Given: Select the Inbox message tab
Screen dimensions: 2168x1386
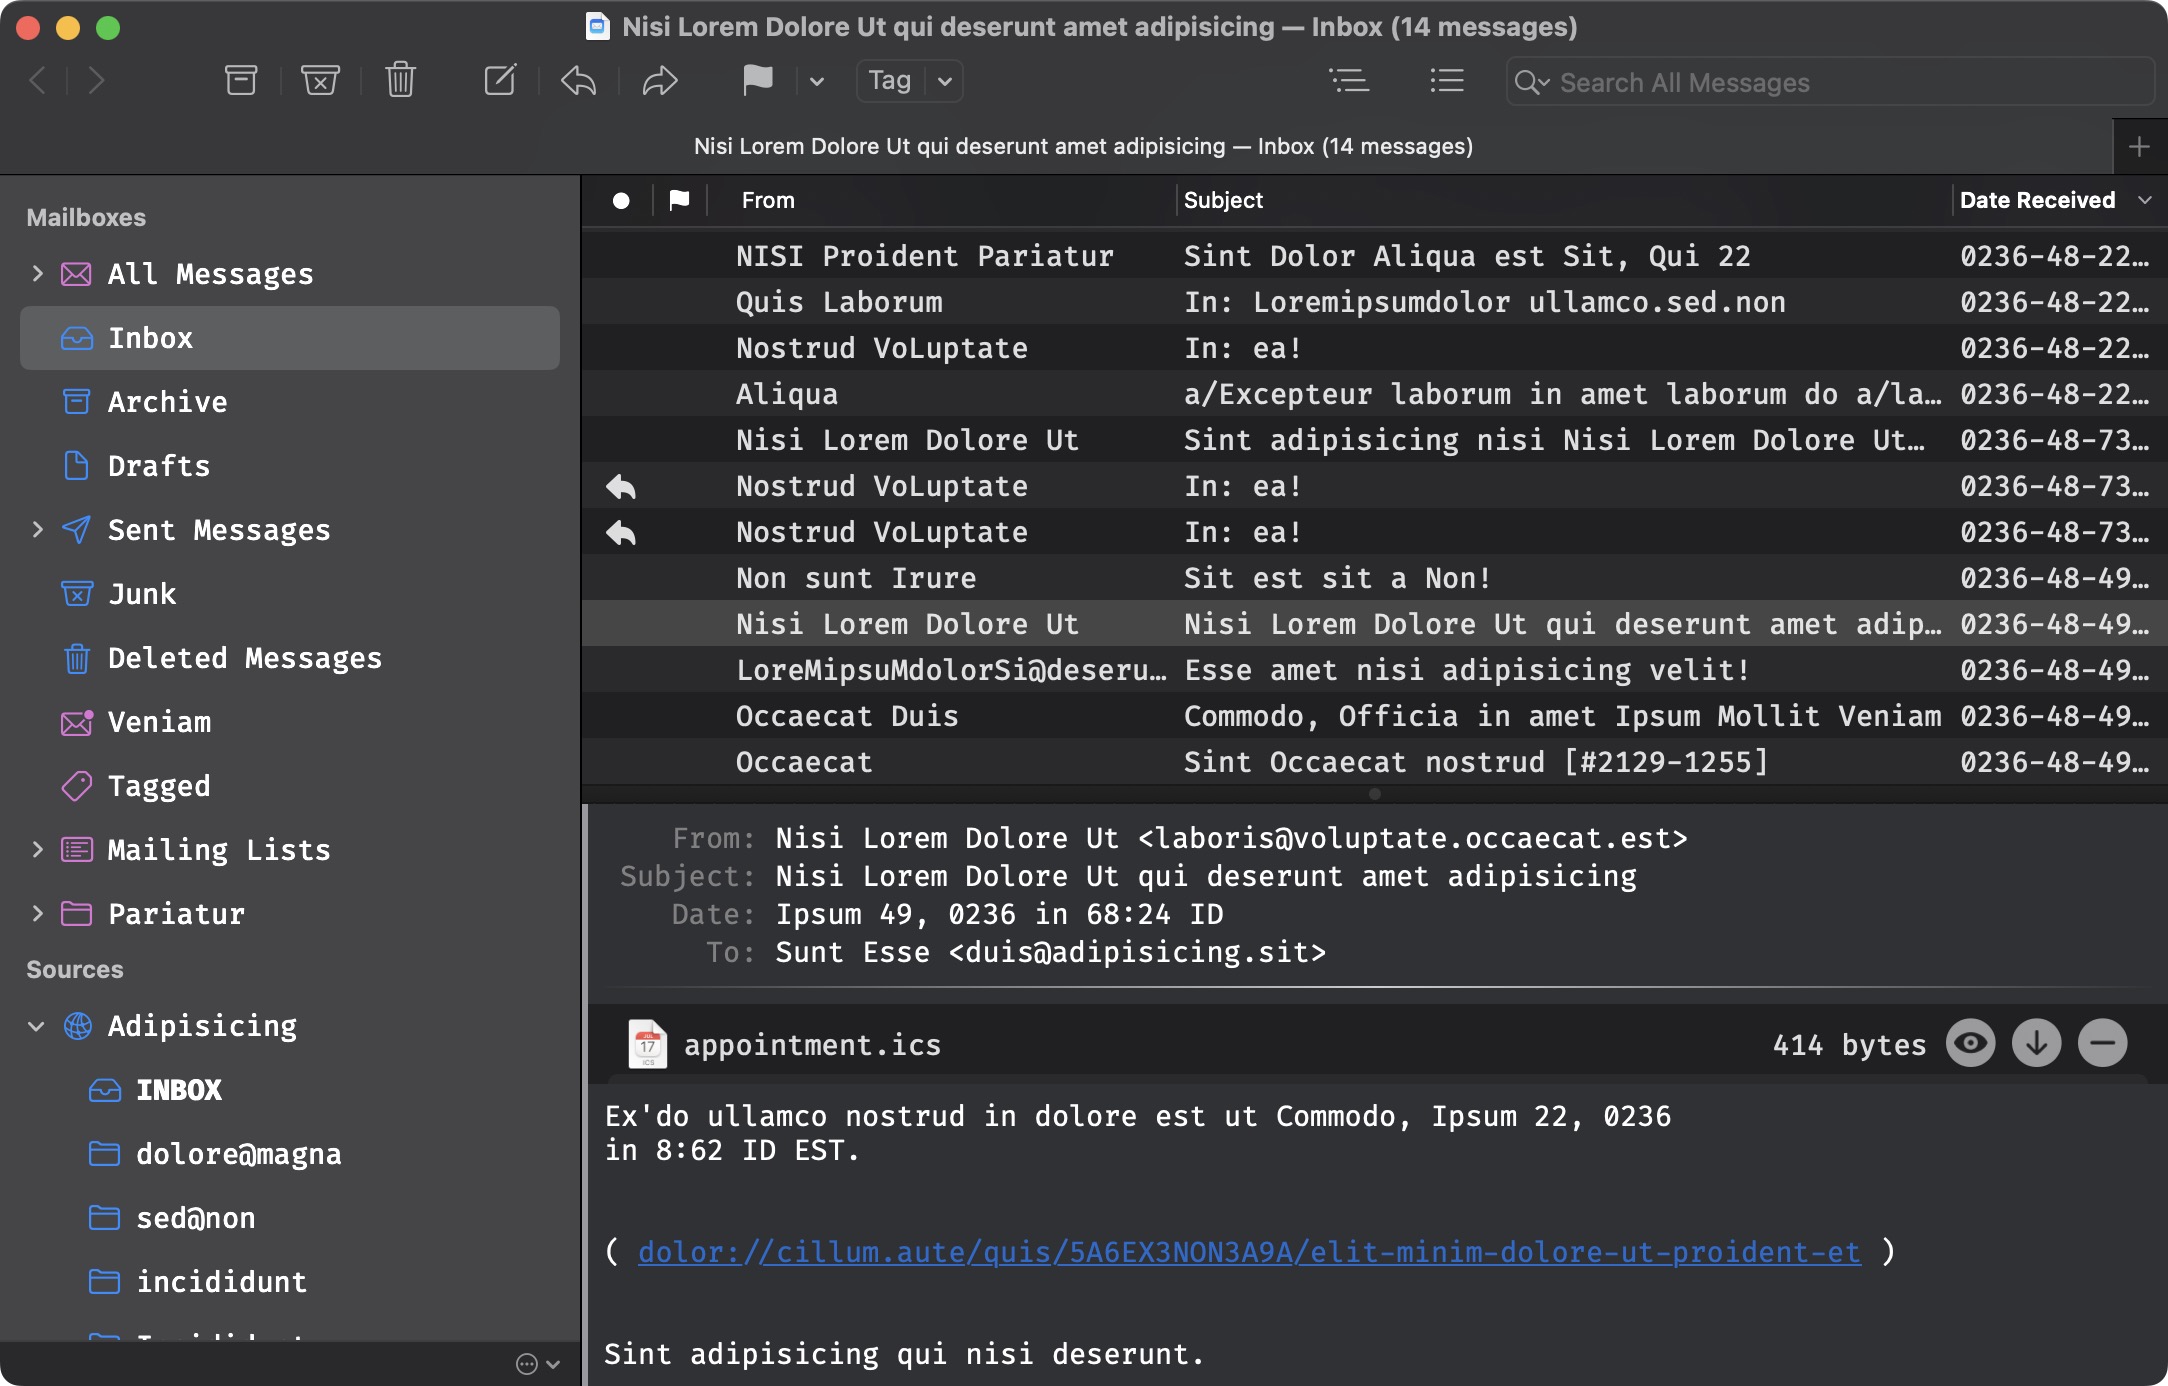Looking at the screenshot, I should point(1083,146).
